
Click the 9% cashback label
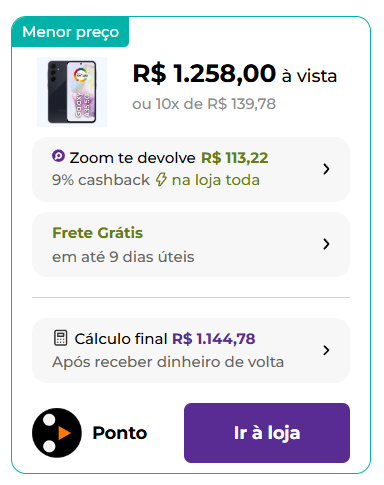[x=101, y=180]
